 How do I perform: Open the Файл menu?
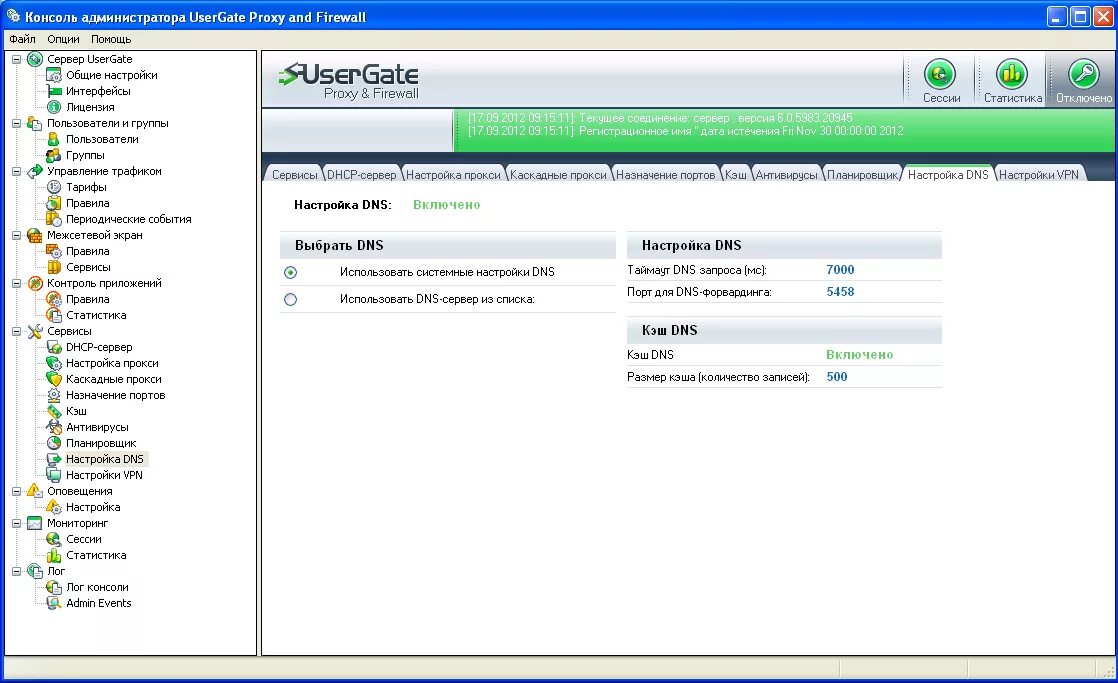tap(22, 39)
